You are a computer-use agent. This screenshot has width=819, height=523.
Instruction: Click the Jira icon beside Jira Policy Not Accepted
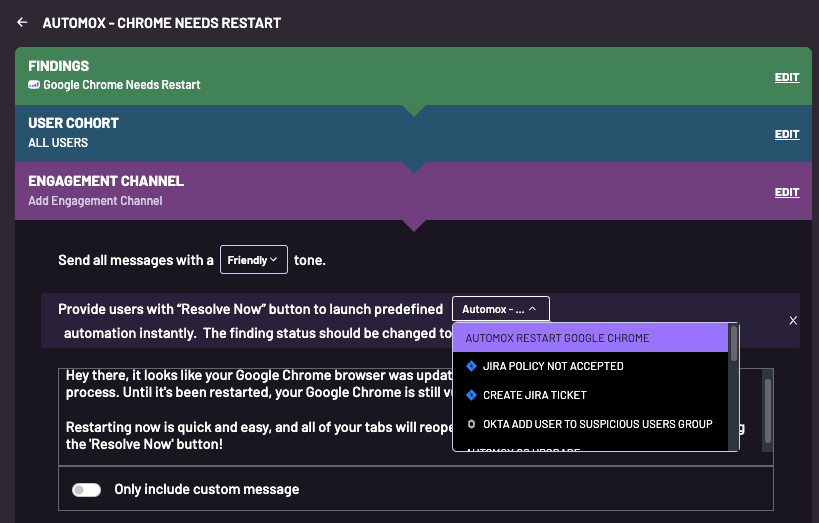[x=471, y=366]
